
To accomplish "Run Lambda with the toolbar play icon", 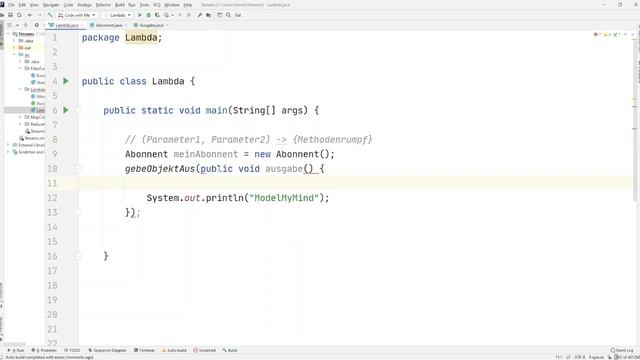I will point(140,15).
